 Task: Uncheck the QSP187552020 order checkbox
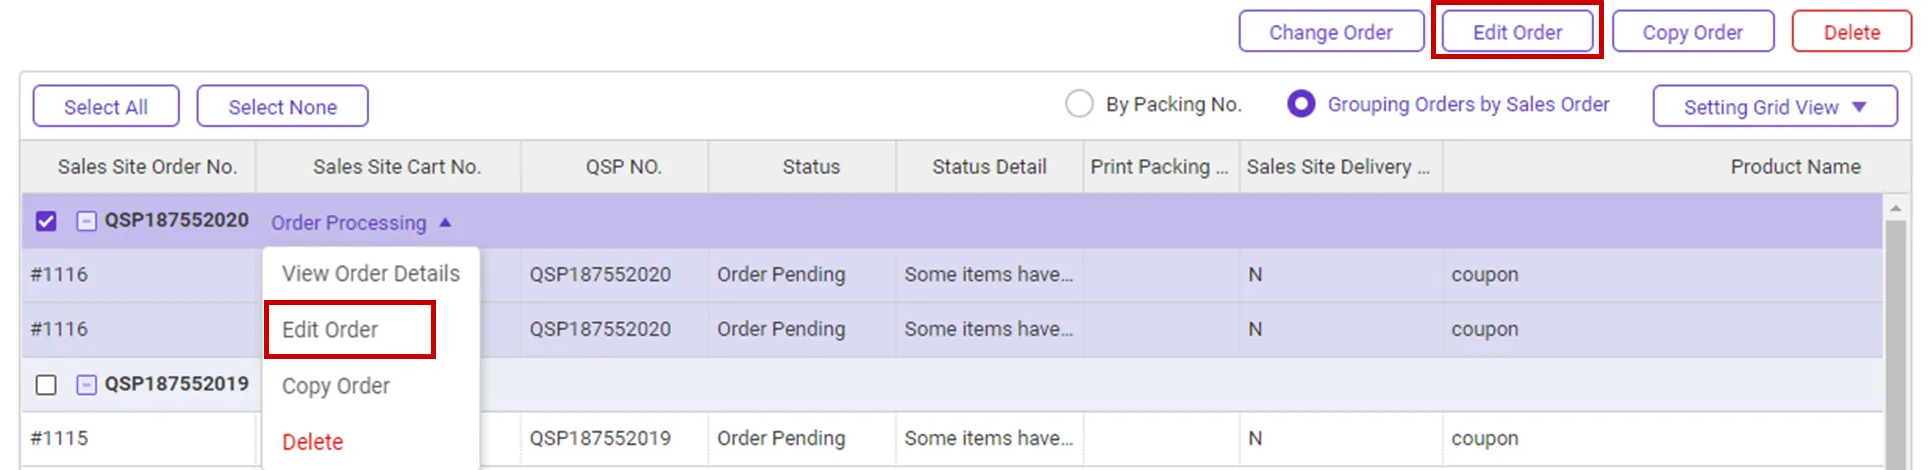46,221
